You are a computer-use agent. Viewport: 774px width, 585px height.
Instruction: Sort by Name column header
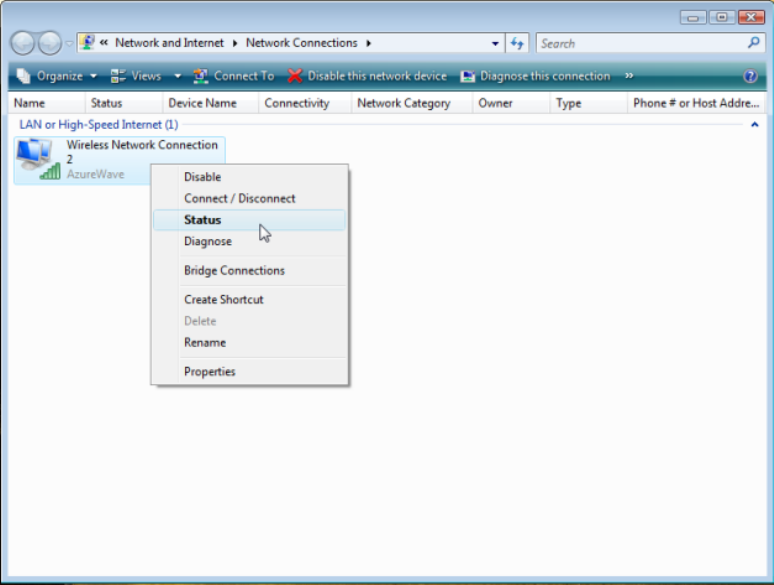tap(46, 103)
